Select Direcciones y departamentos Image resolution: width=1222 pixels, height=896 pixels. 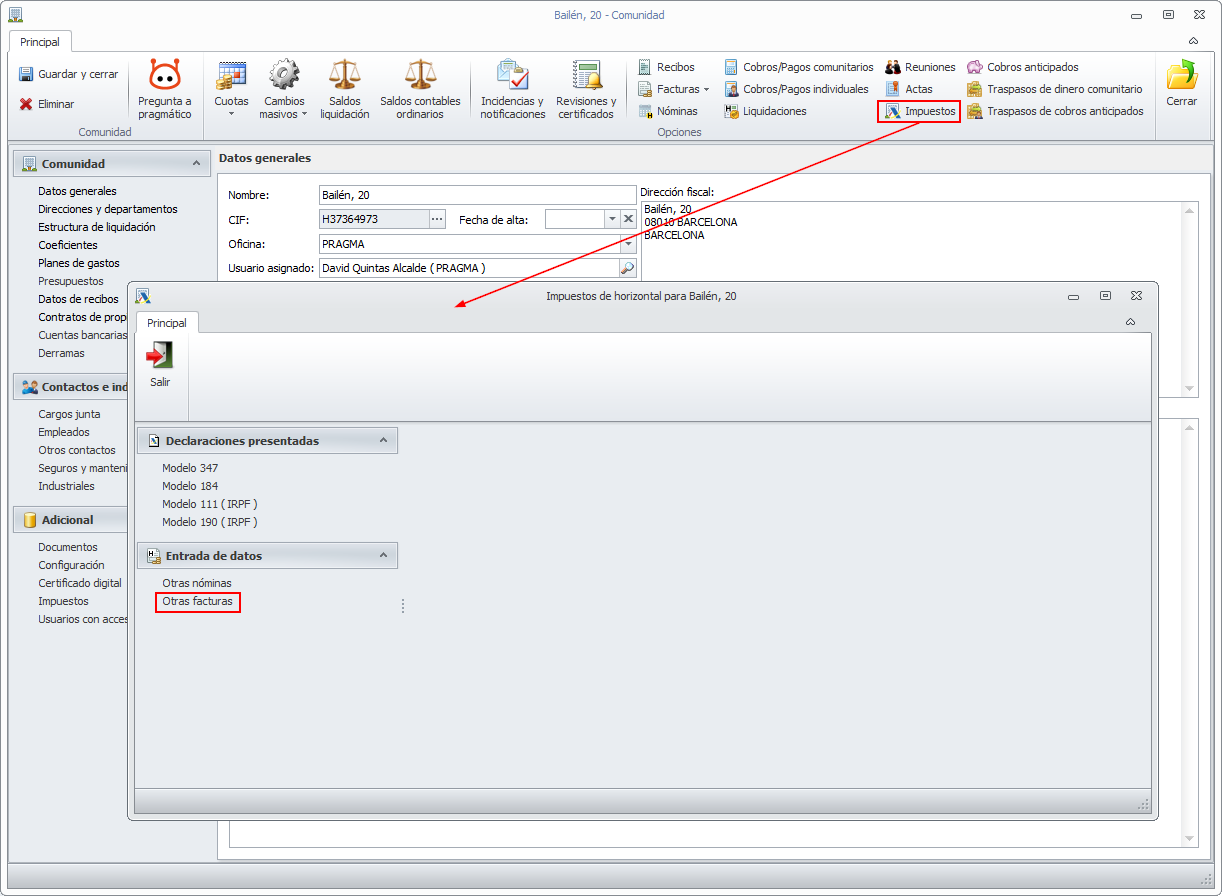click(108, 209)
